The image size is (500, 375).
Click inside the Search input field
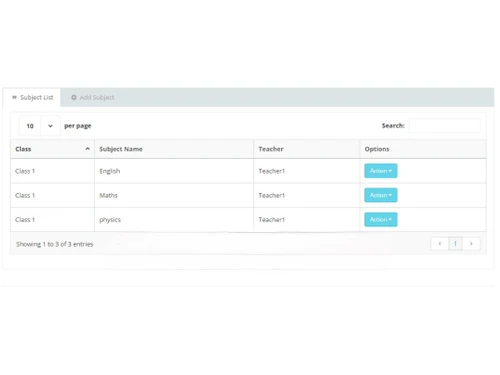(445, 126)
